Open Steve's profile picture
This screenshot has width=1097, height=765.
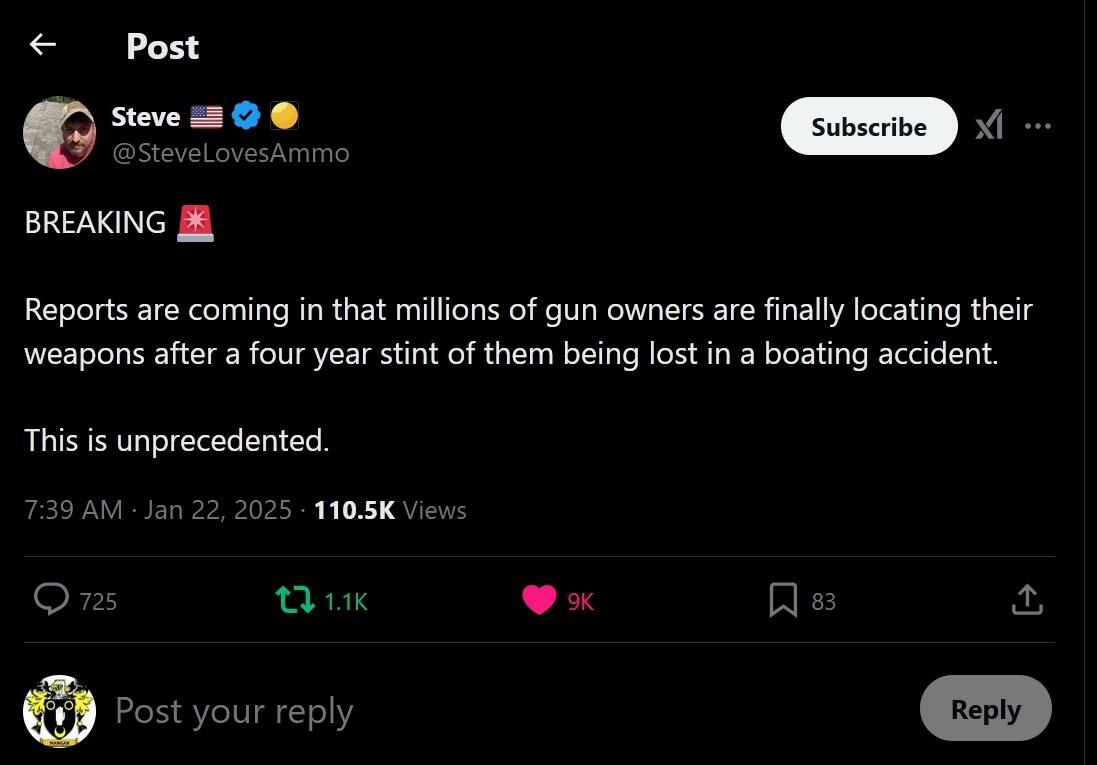click(x=59, y=133)
